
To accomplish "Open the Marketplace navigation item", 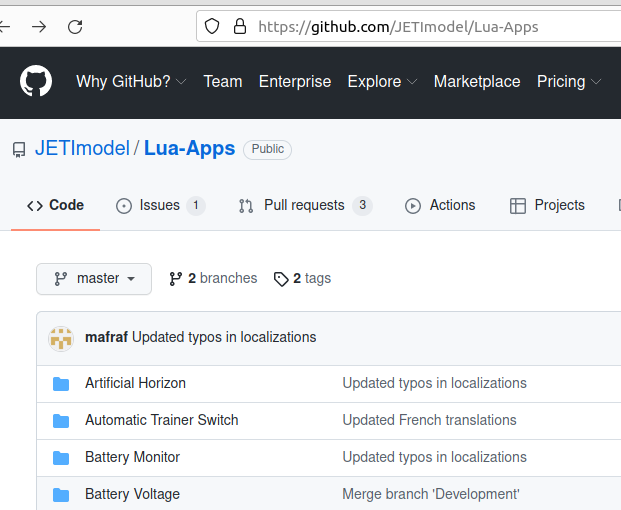I will pyautogui.click(x=477, y=82).
